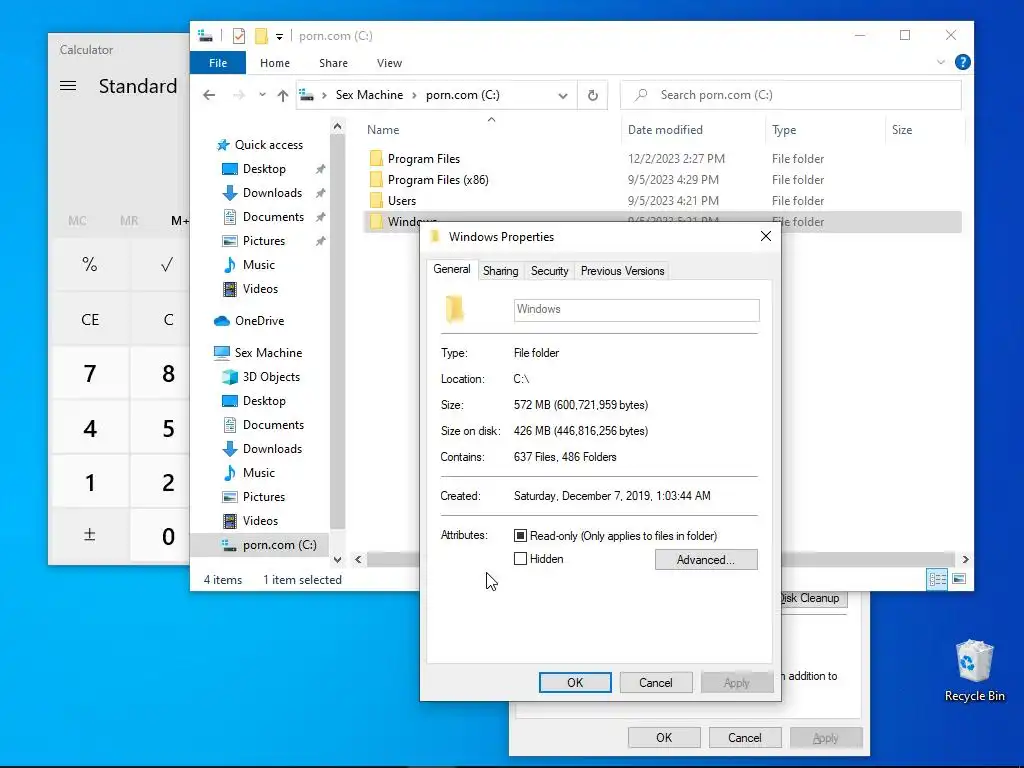Screen dimensions: 1024x768
Task: Close Windows Properties with the X
Action: (766, 236)
